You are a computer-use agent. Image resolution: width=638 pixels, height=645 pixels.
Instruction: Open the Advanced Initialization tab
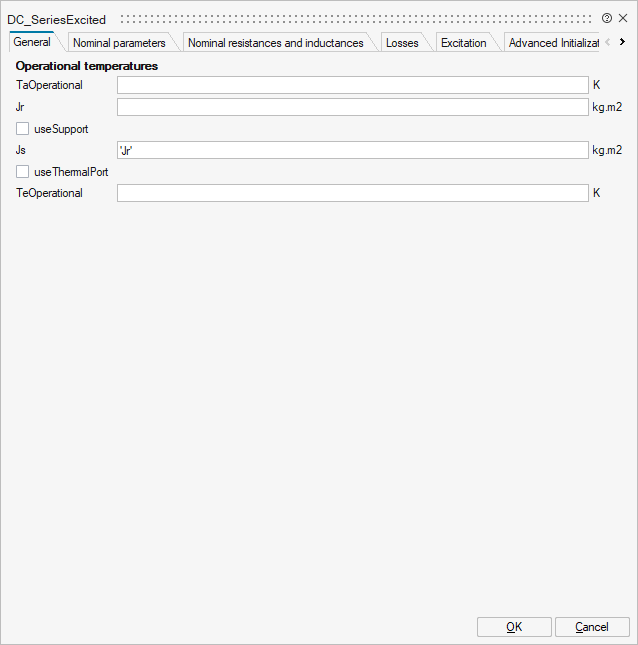[x=552, y=43]
